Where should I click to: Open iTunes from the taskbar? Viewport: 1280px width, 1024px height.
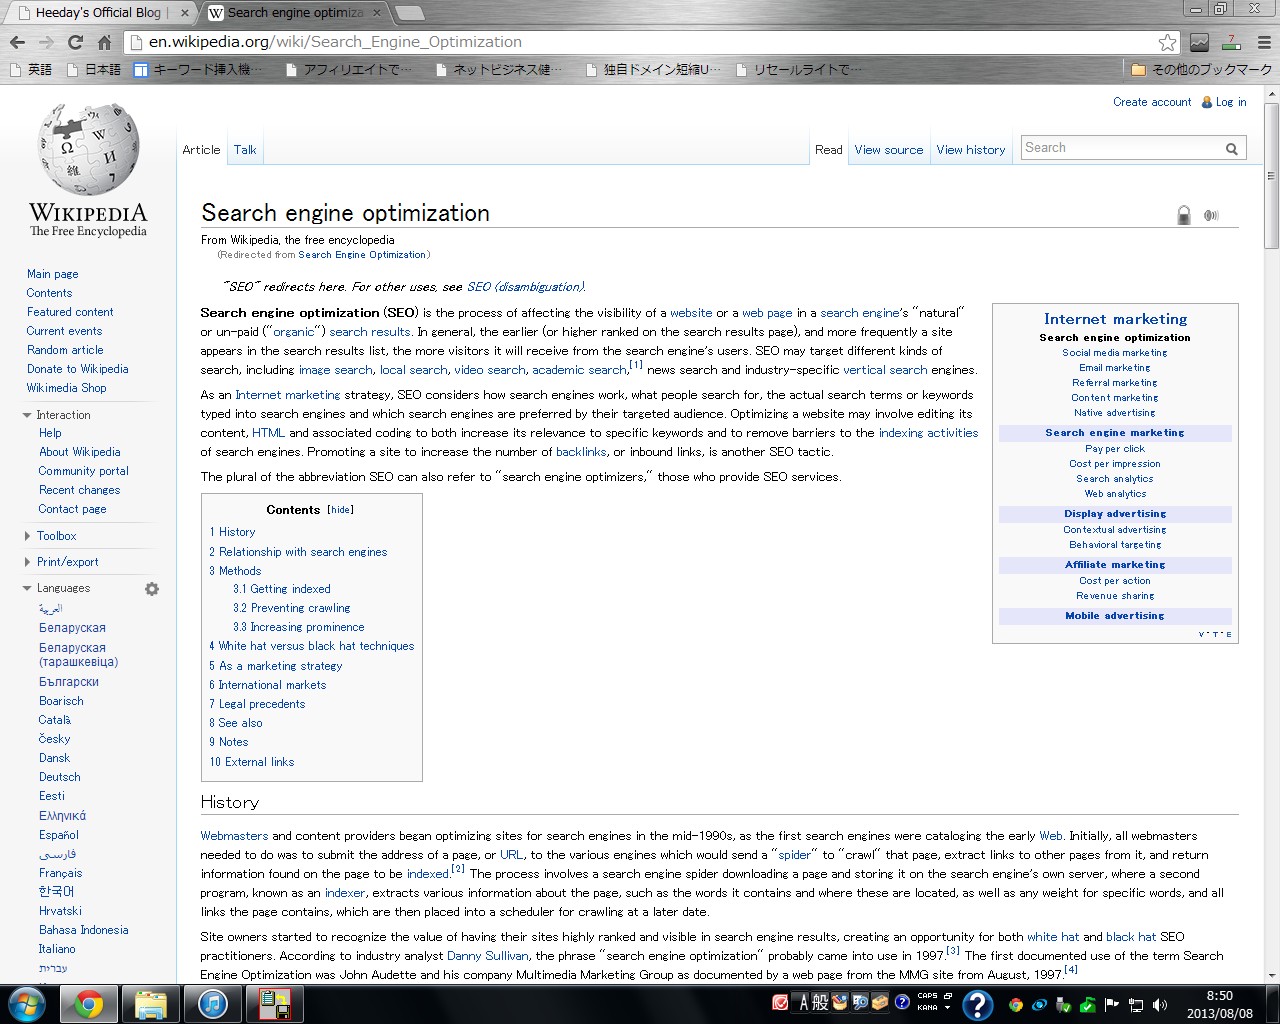pos(212,1004)
